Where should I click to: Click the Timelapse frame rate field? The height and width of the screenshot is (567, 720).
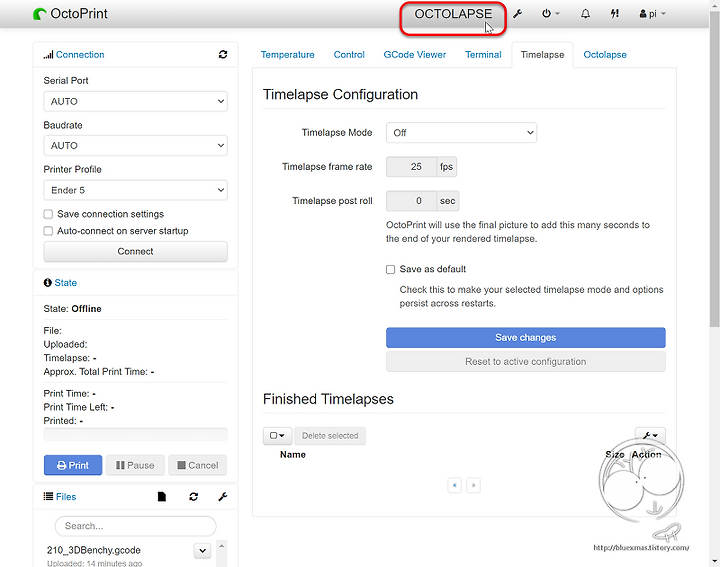pyautogui.click(x=411, y=167)
